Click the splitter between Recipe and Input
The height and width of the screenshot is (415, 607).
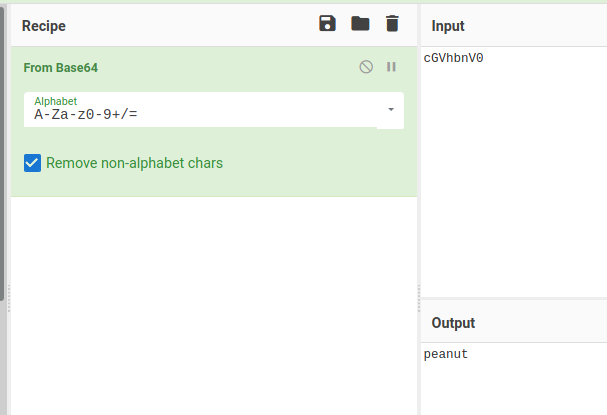419,290
